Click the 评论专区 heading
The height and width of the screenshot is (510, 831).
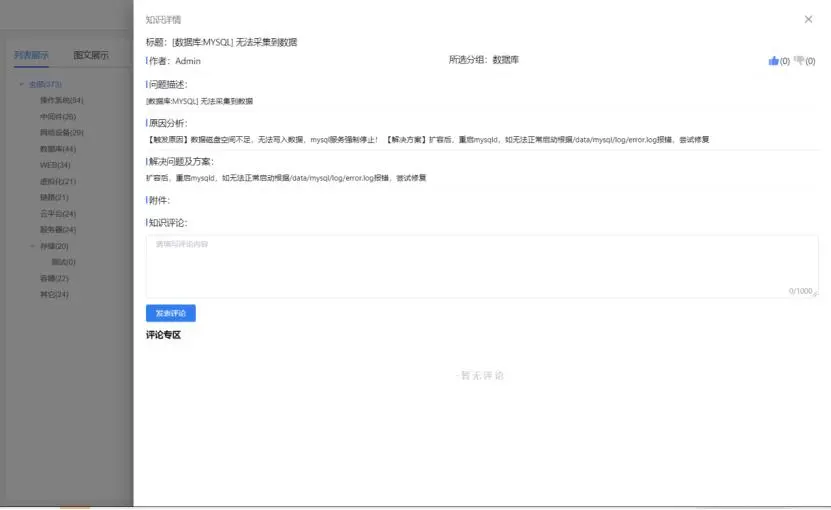point(163,335)
